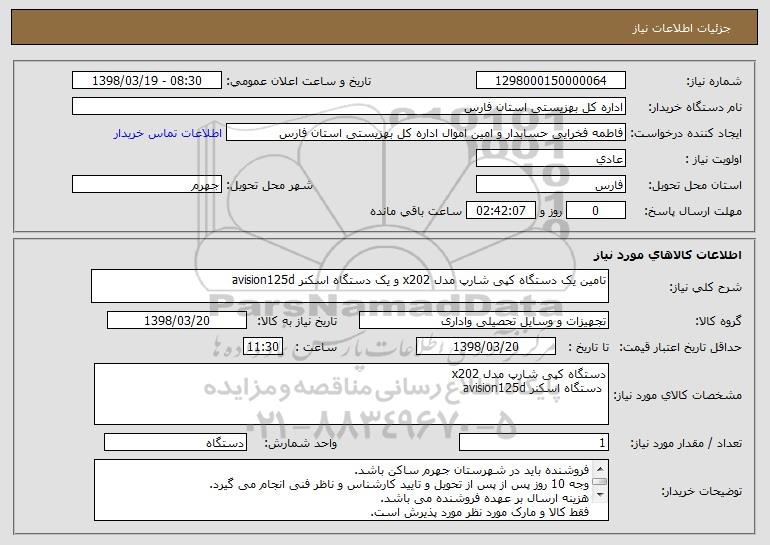The width and height of the screenshot is (770, 545).
Task: Click the quantity field showing 1
Action: click(x=534, y=442)
